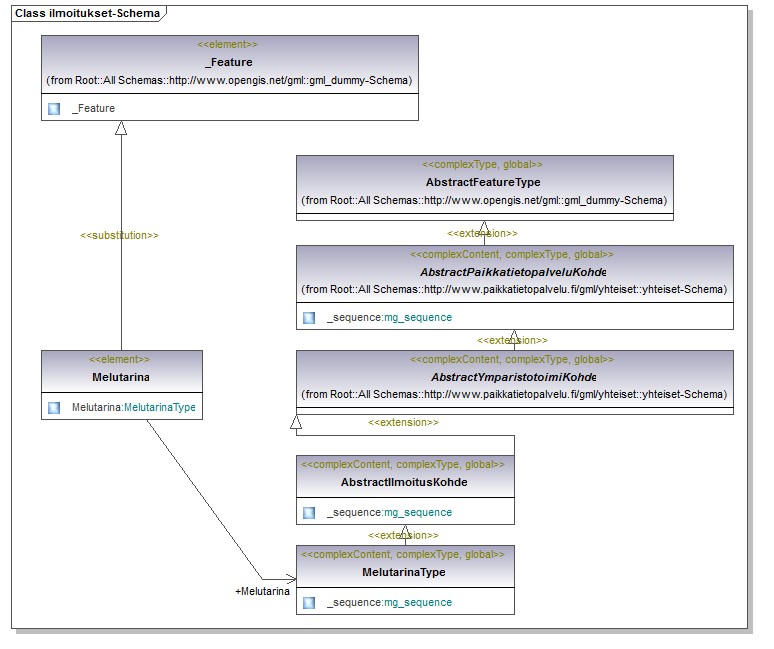Select the _Feature class name
The image size is (774, 649).
[229, 62]
